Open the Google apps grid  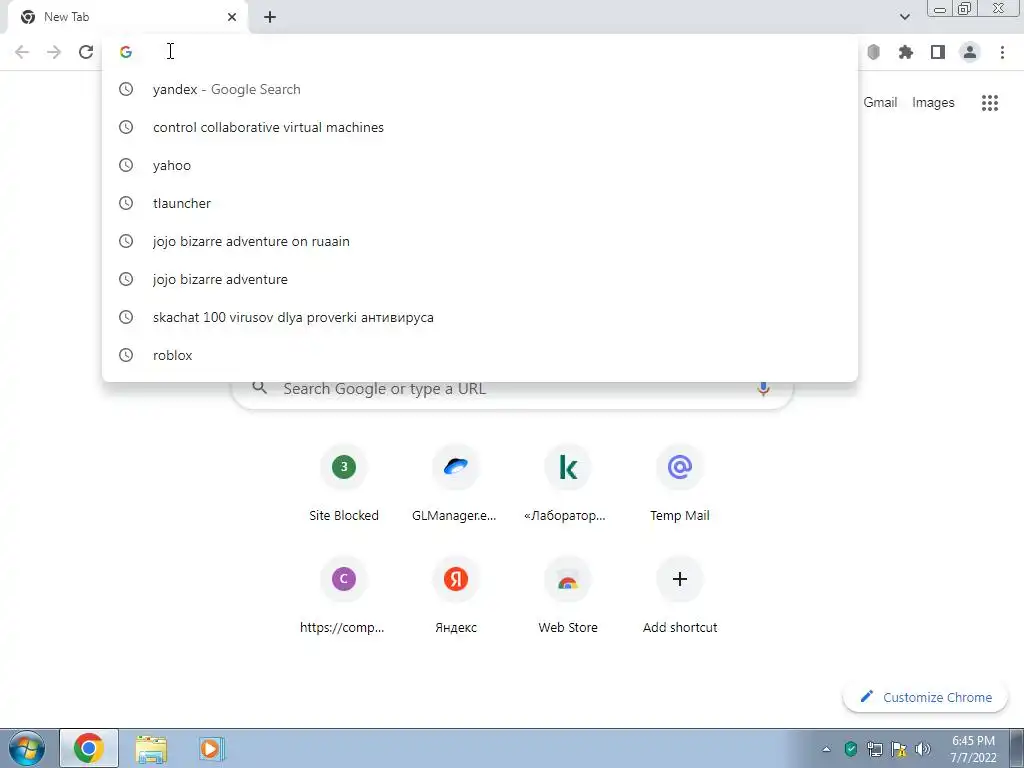click(989, 103)
